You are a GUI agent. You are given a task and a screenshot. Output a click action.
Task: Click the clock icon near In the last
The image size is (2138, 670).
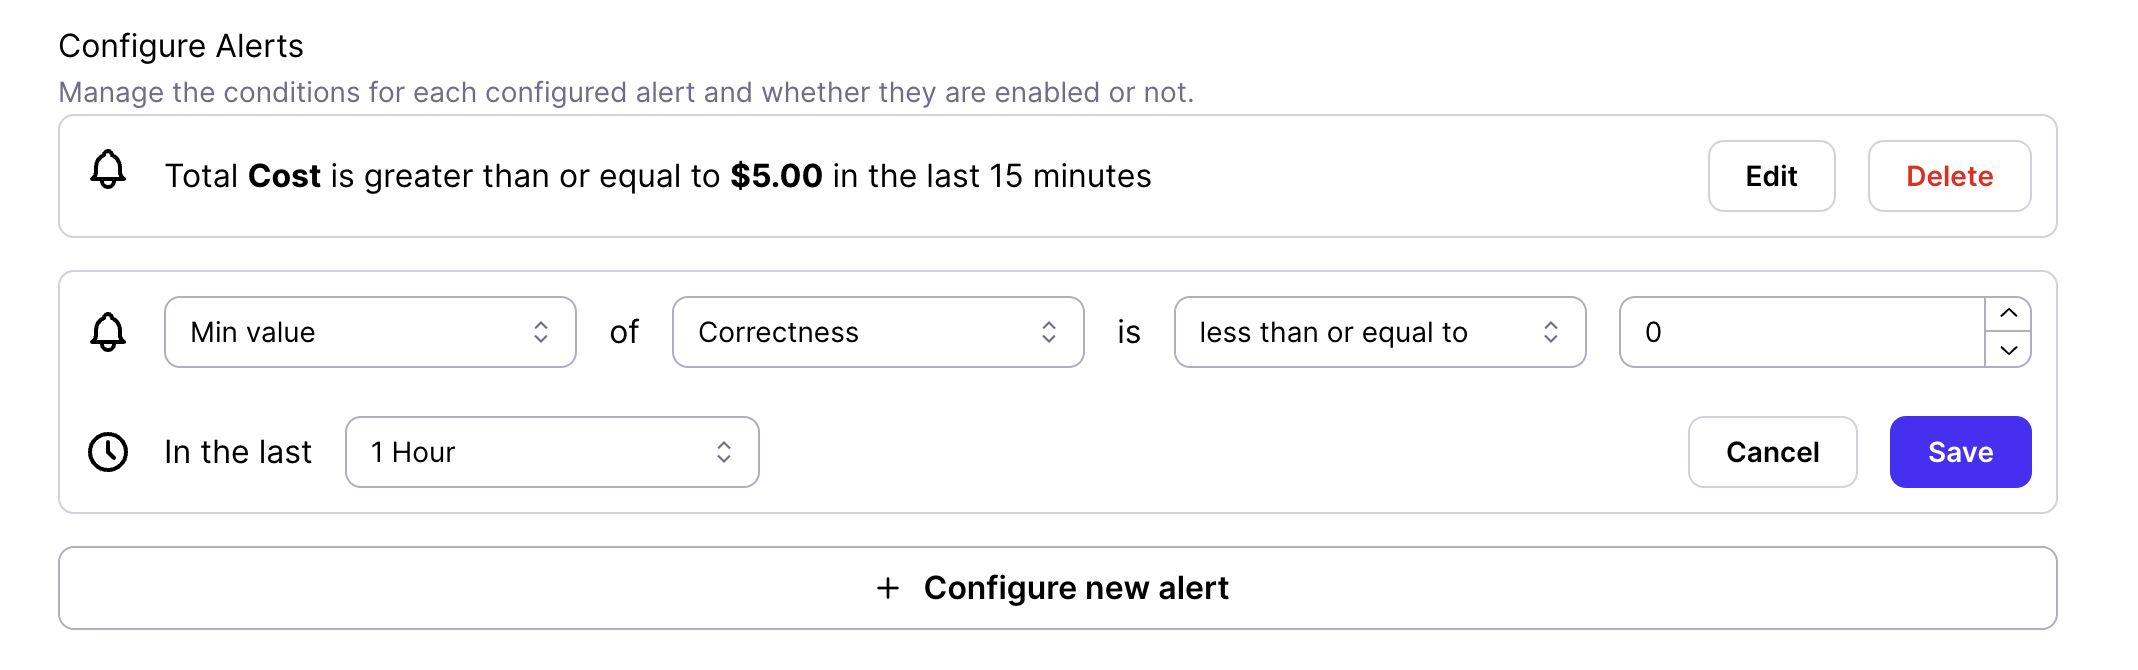point(108,452)
